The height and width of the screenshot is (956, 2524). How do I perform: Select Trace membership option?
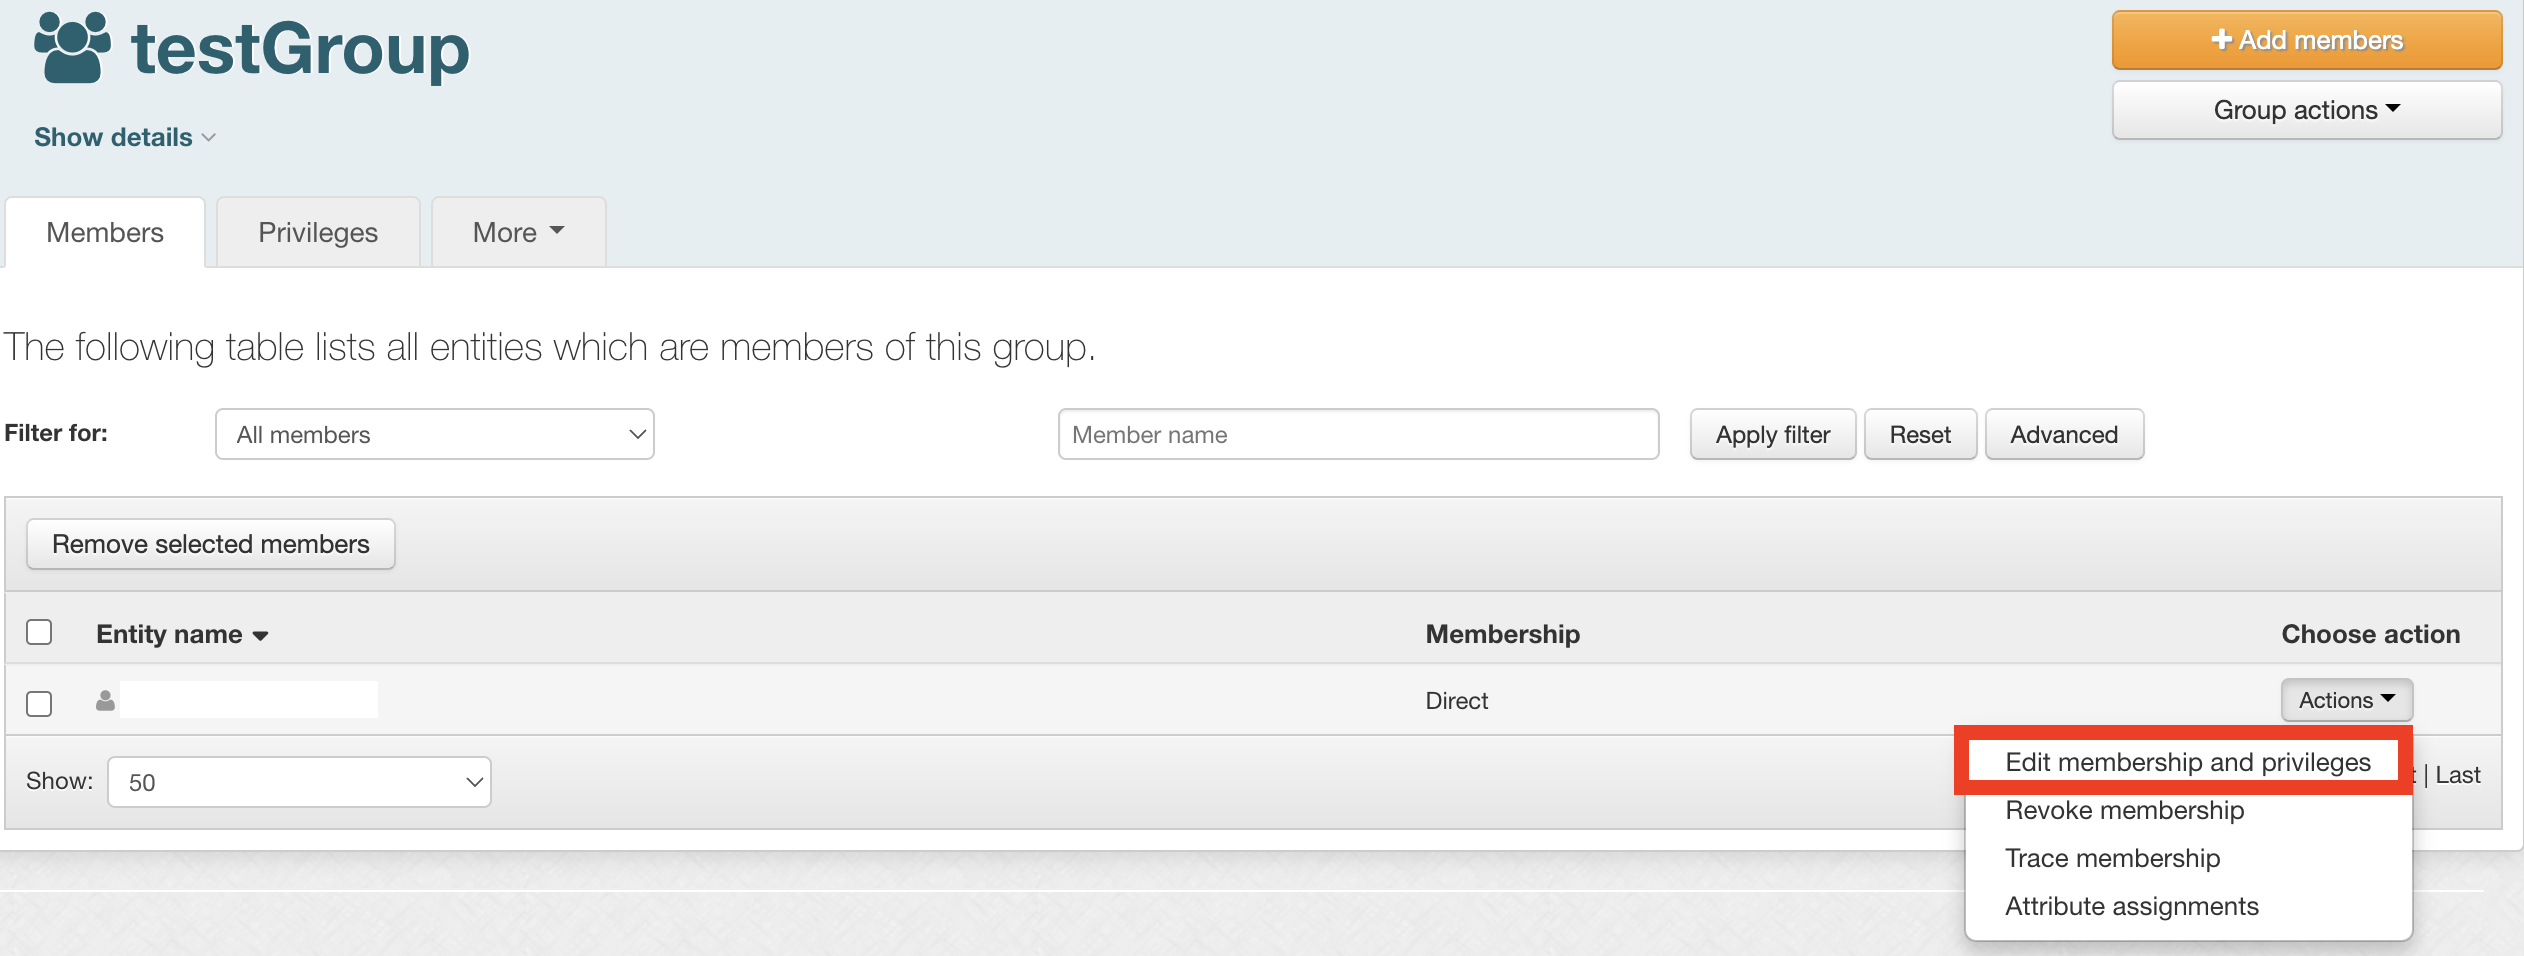tap(2112, 858)
